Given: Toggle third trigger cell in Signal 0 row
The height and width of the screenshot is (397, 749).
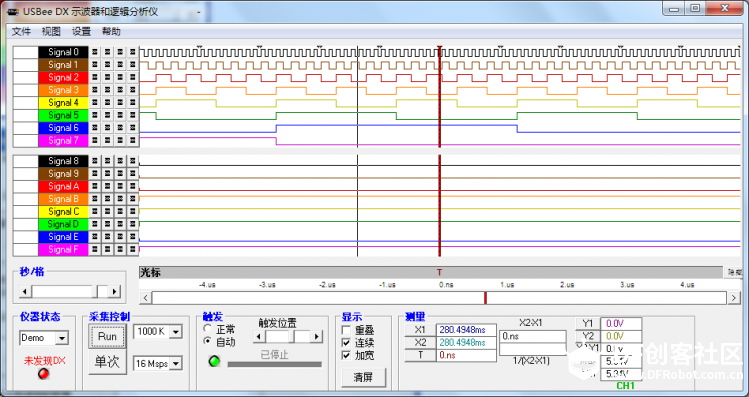Looking at the screenshot, I should (x=120, y=52).
